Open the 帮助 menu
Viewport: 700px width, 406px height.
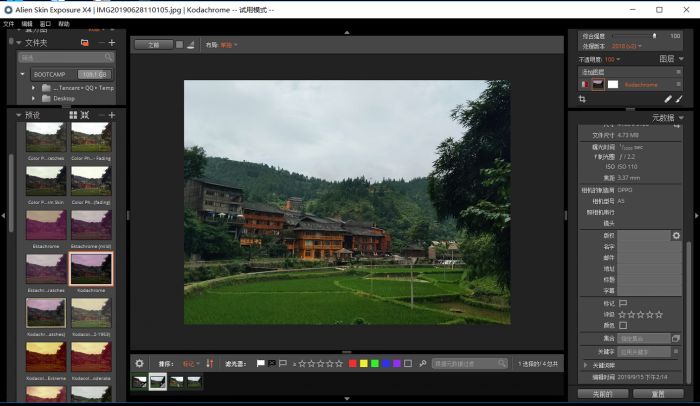(64, 22)
